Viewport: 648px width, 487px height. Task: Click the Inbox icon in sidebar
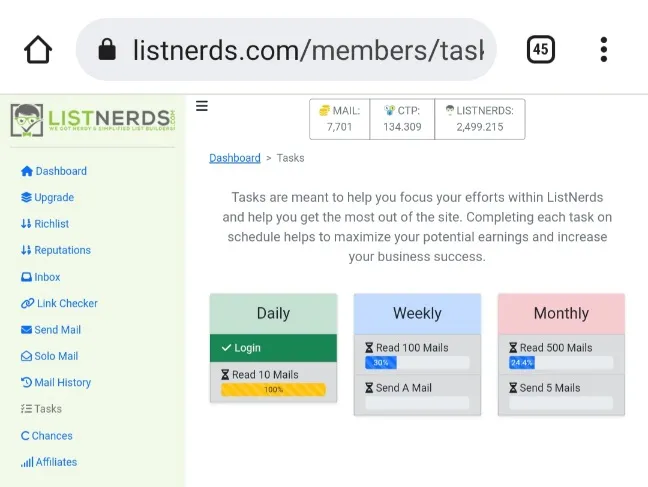pos(27,277)
